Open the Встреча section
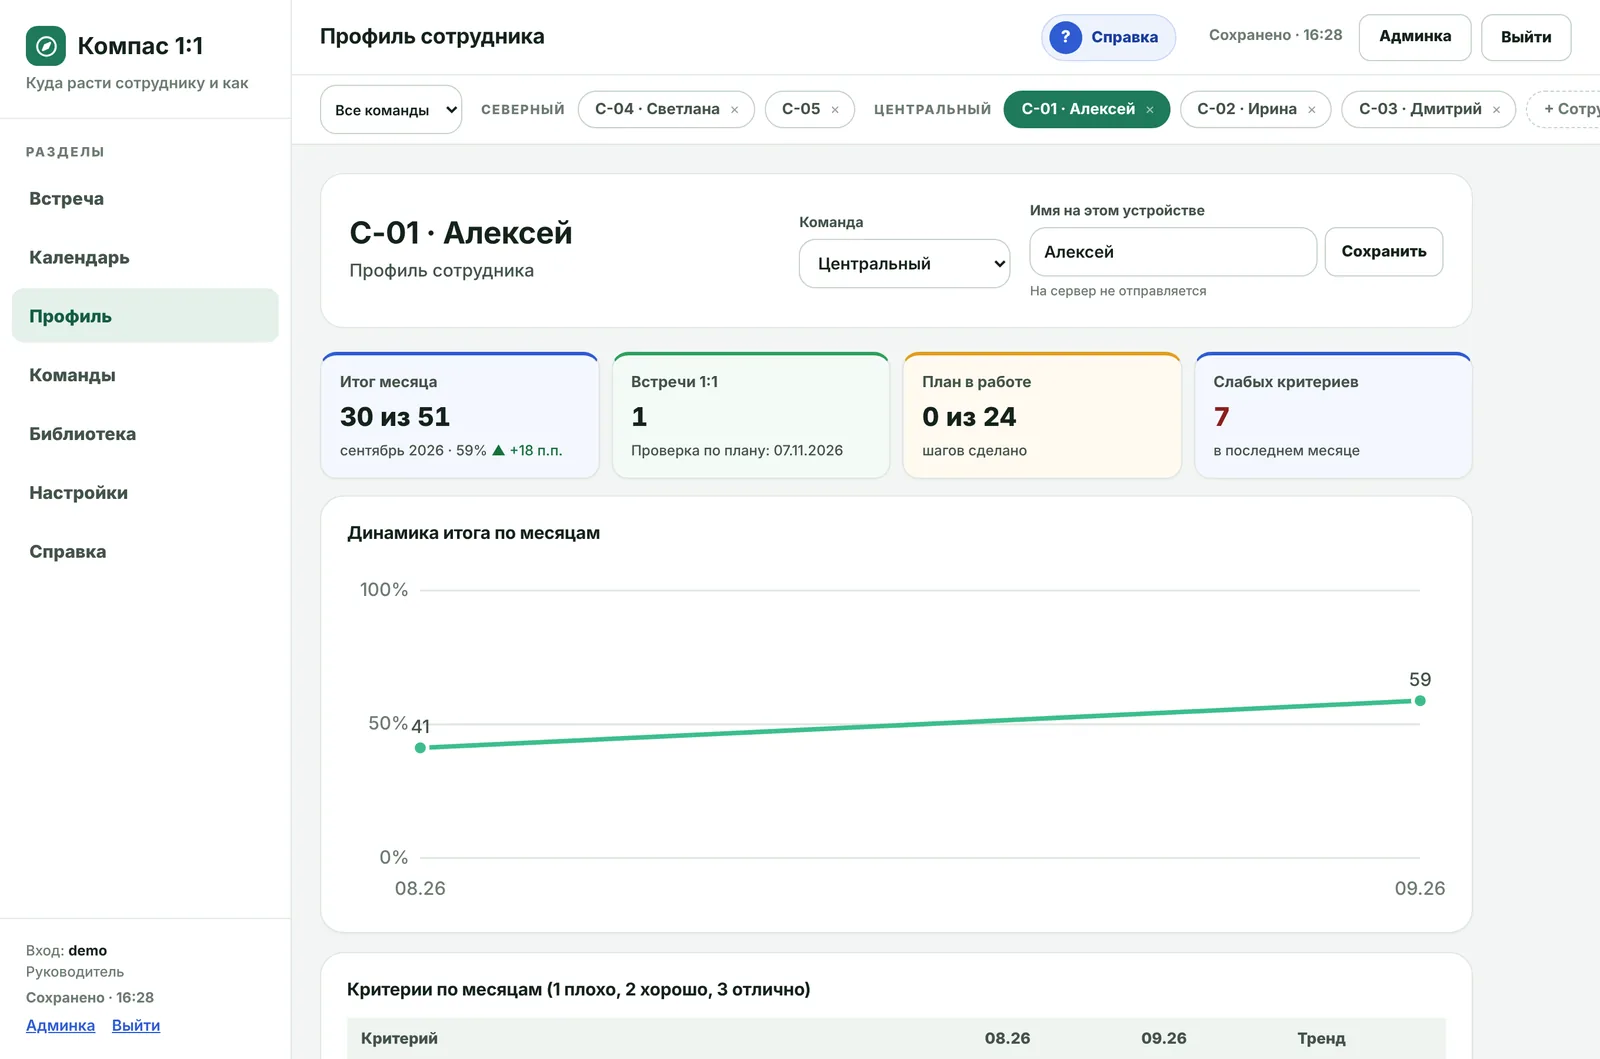Viewport: 1600px width, 1059px height. pos(145,198)
